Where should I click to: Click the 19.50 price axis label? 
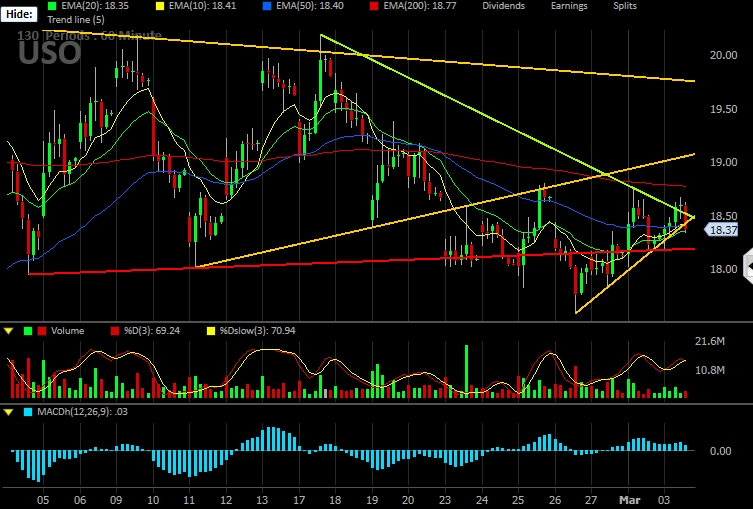click(724, 109)
